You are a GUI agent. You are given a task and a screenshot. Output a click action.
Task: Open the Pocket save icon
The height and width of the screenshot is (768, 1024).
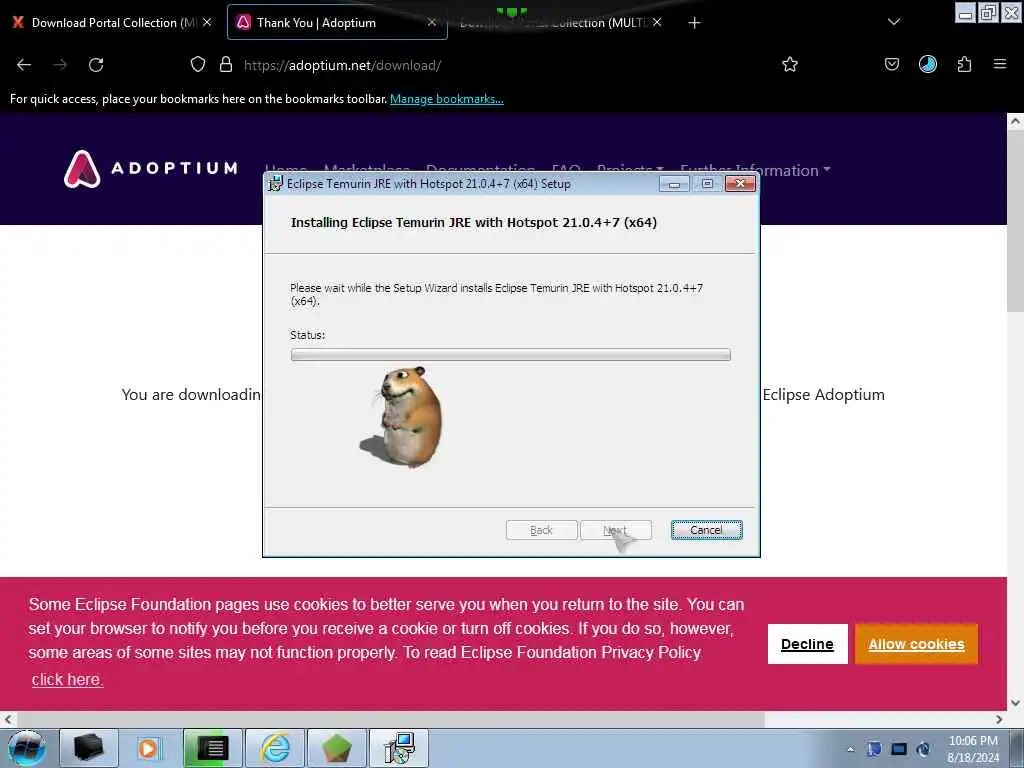coord(892,65)
